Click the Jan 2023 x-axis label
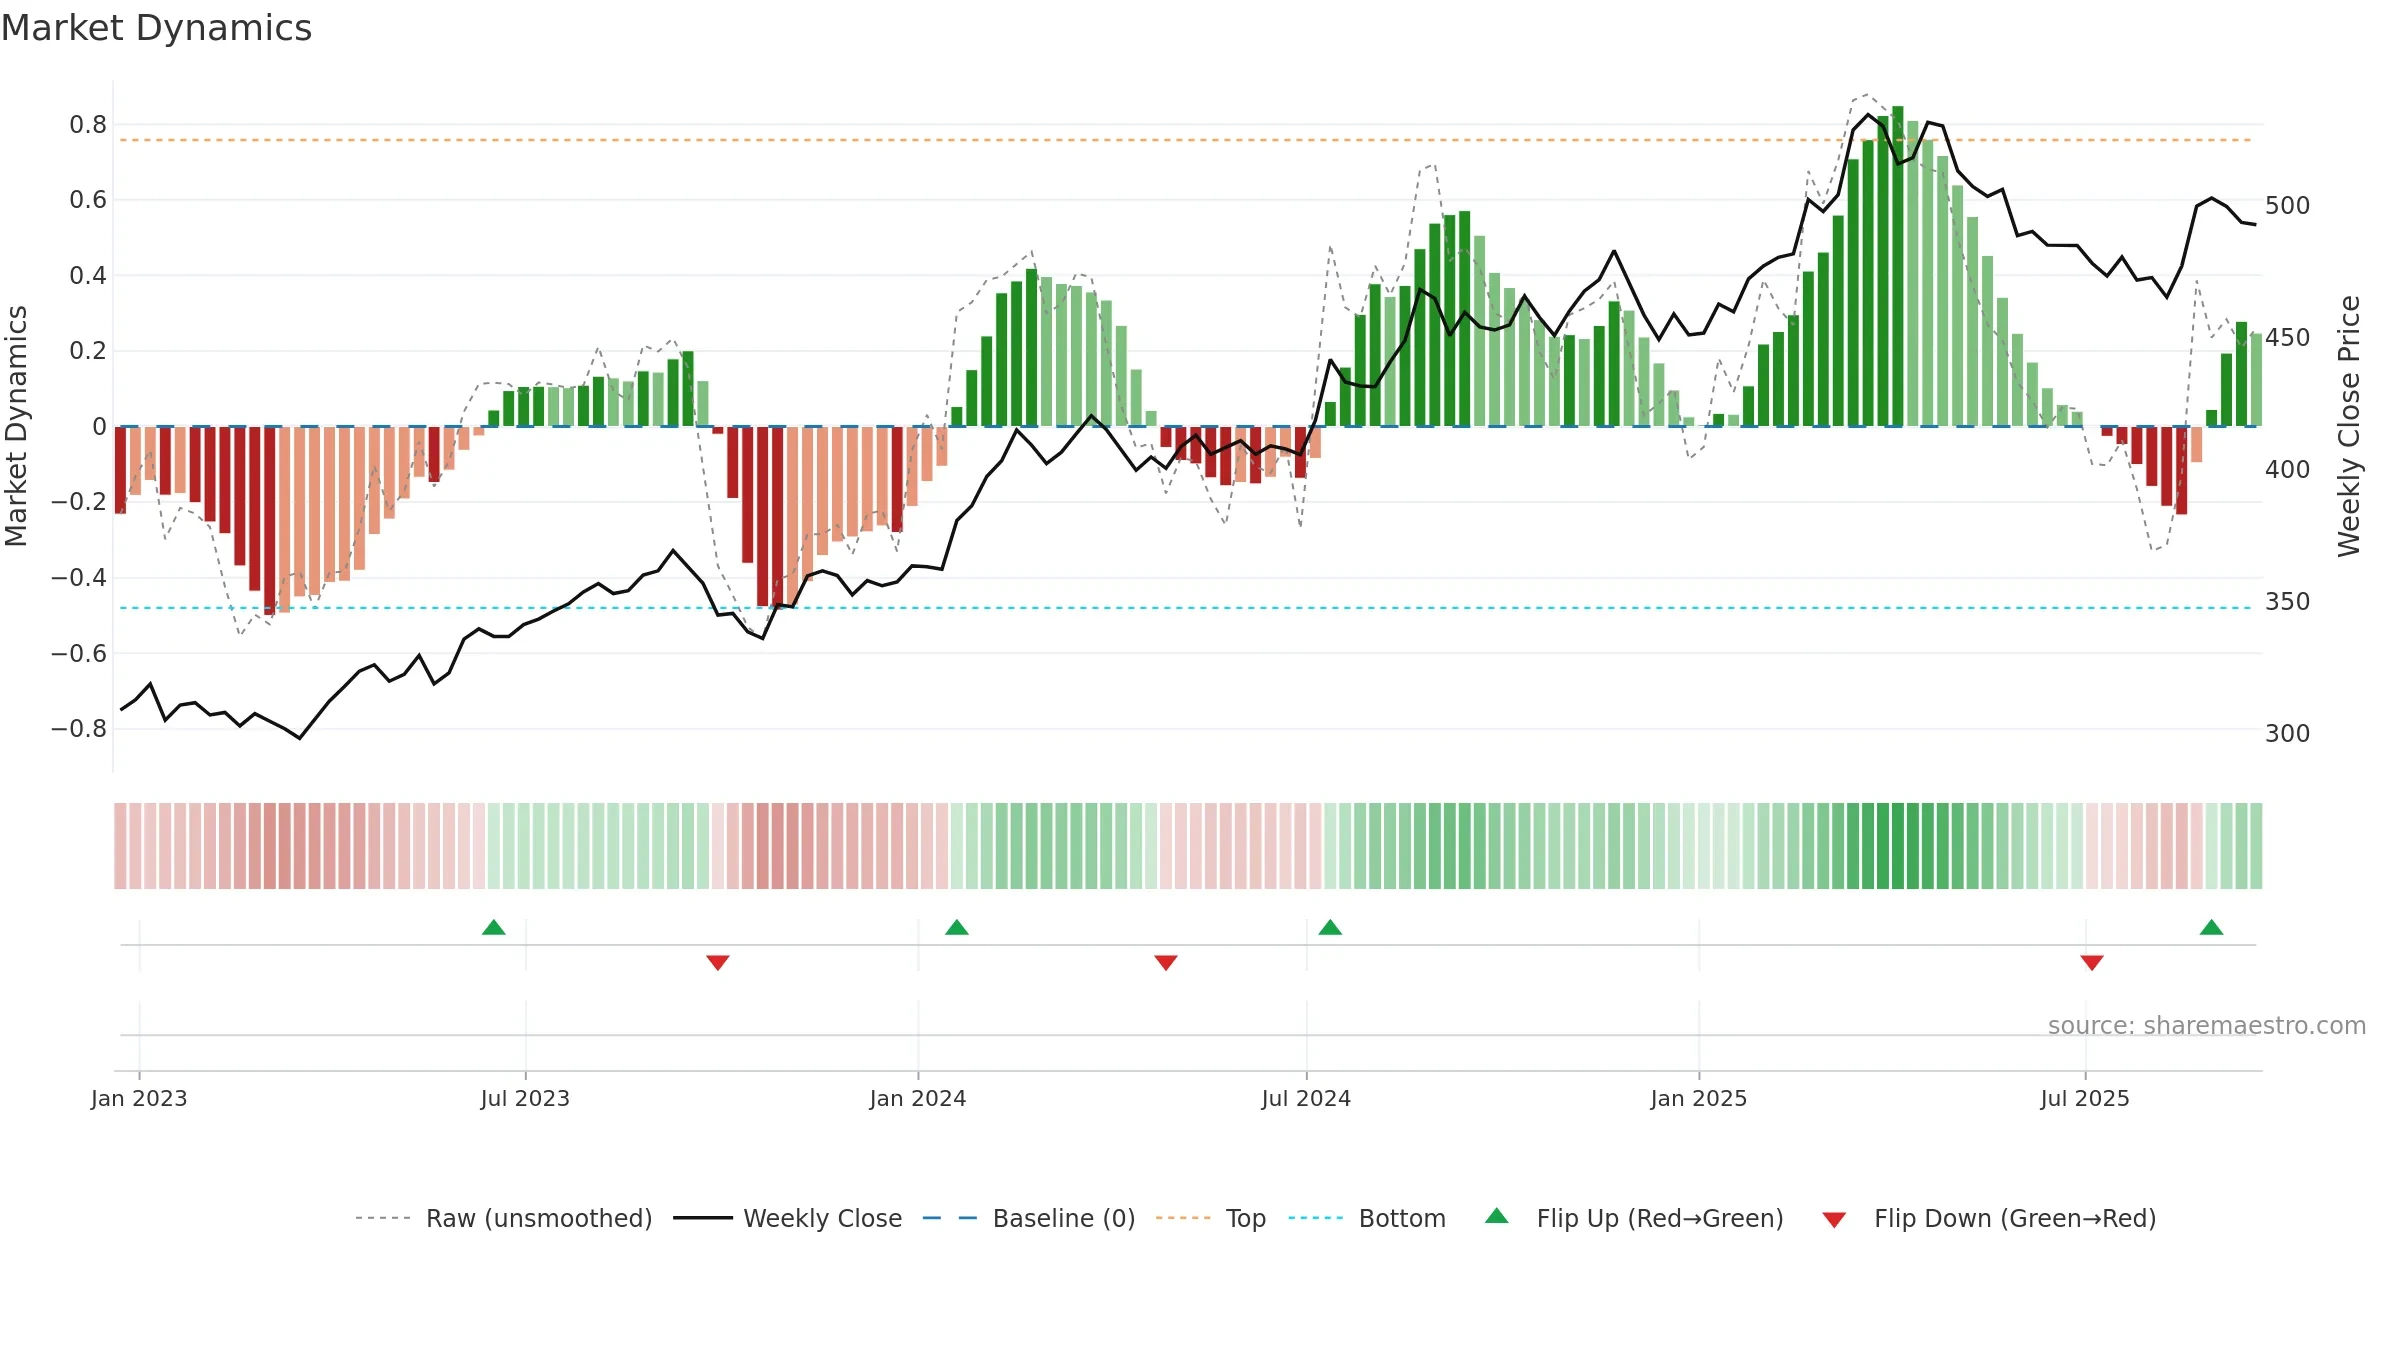 (139, 1098)
